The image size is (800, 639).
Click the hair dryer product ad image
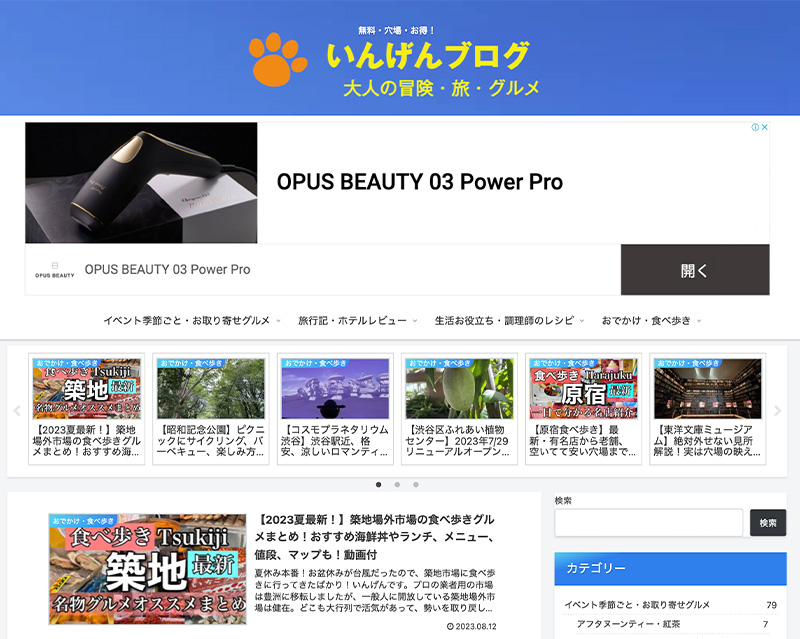click(141, 183)
